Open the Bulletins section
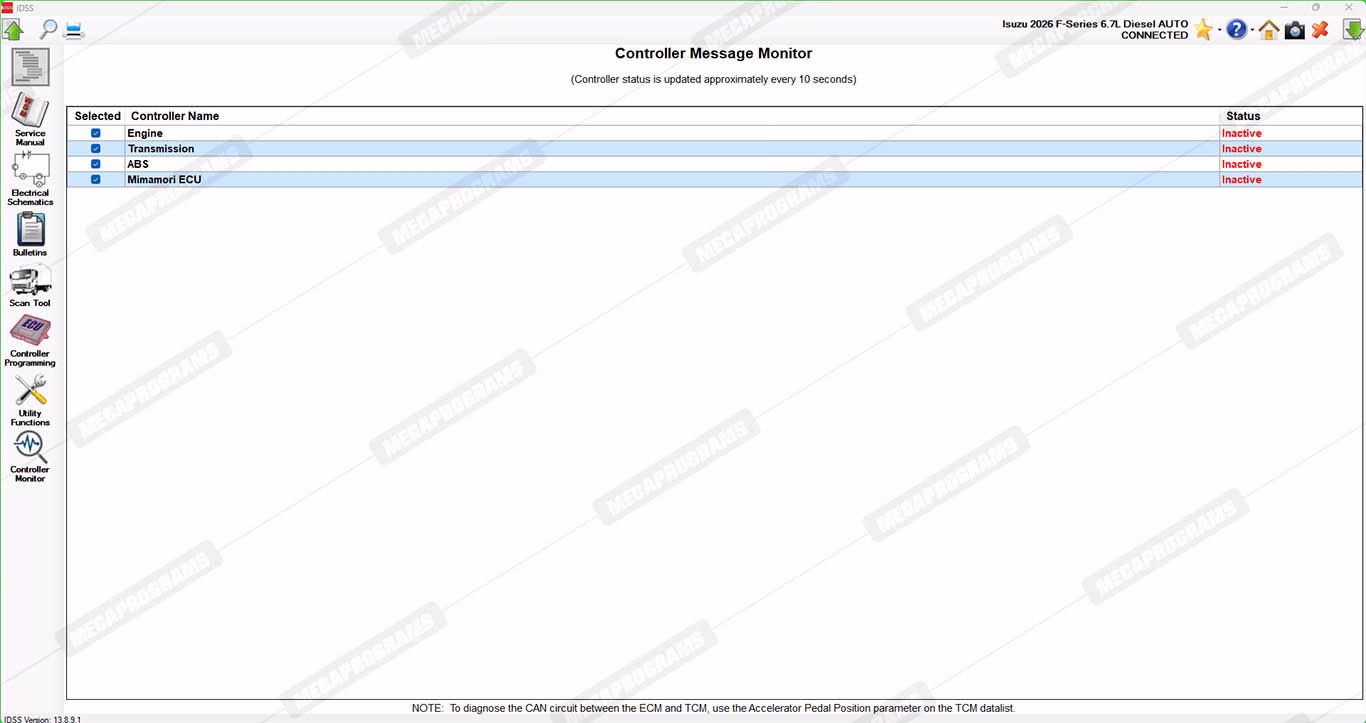 (30, 235)
